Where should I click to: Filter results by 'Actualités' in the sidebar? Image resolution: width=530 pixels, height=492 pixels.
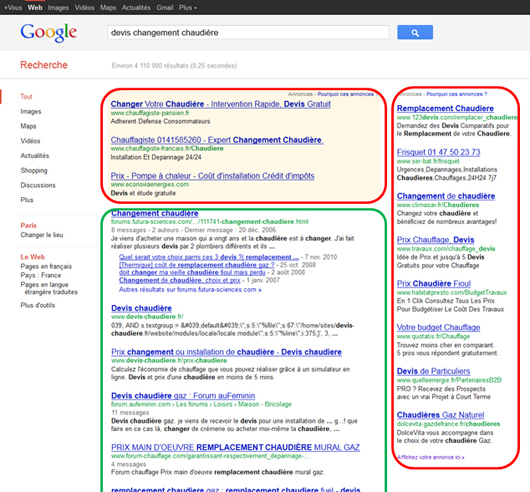point(34,156)
